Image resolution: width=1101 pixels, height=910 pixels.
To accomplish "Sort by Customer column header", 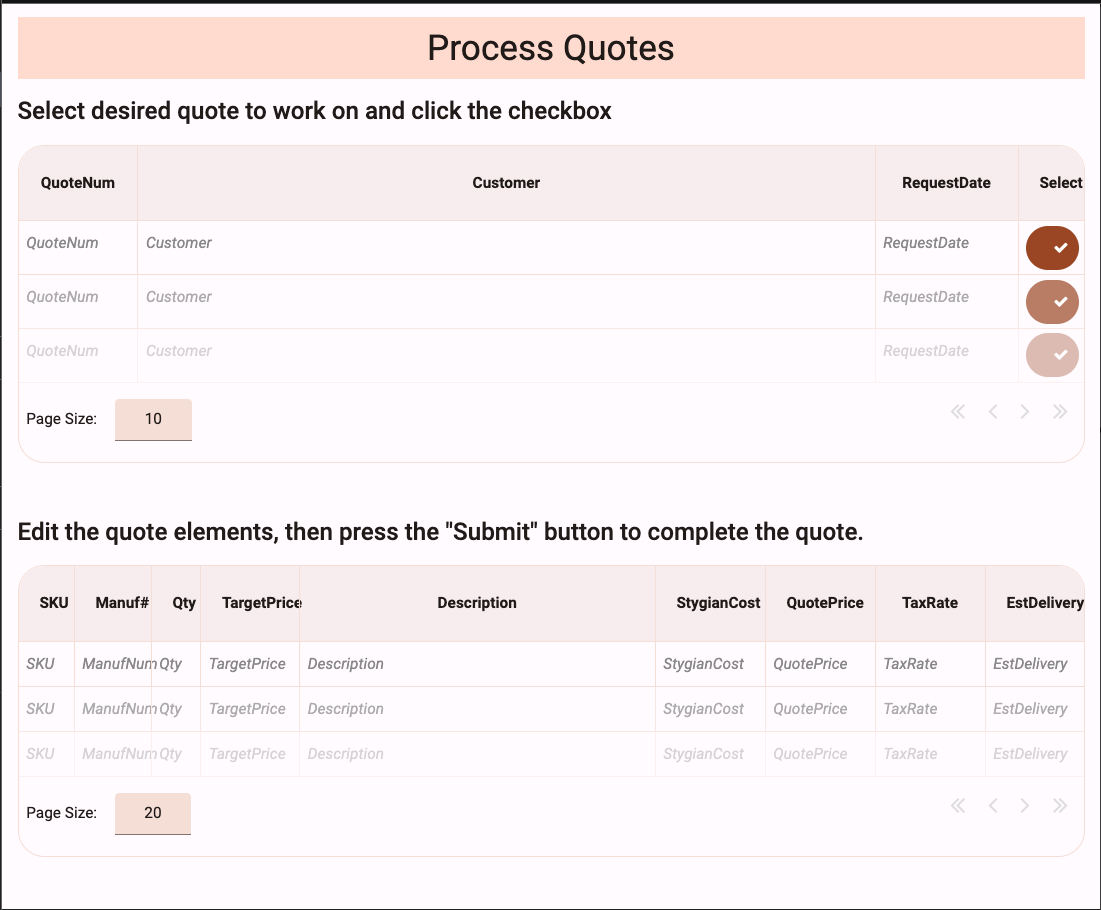I will pos(506,183).
